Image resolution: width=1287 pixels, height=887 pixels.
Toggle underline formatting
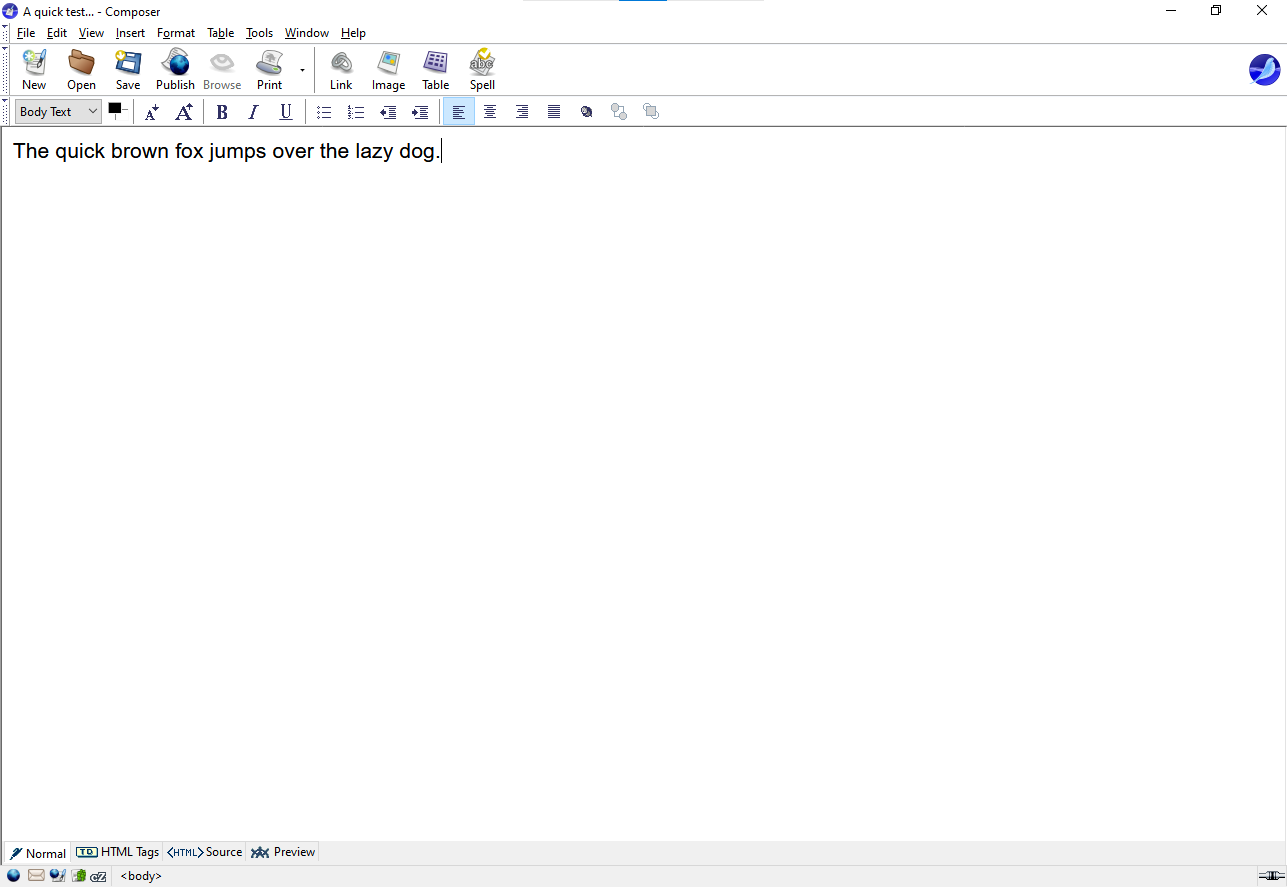coord(286,112)
